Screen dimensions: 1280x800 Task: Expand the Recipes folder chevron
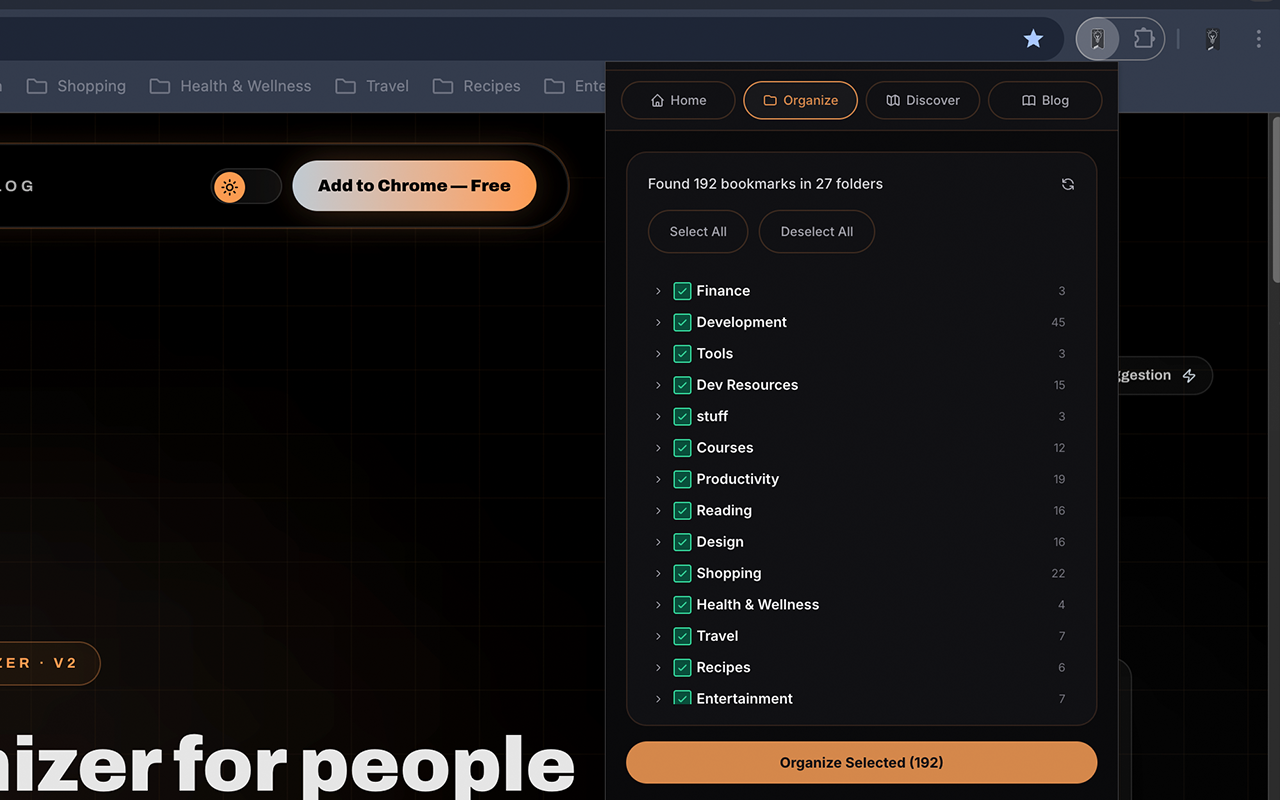pyautogui.click(x=658, y=668)
